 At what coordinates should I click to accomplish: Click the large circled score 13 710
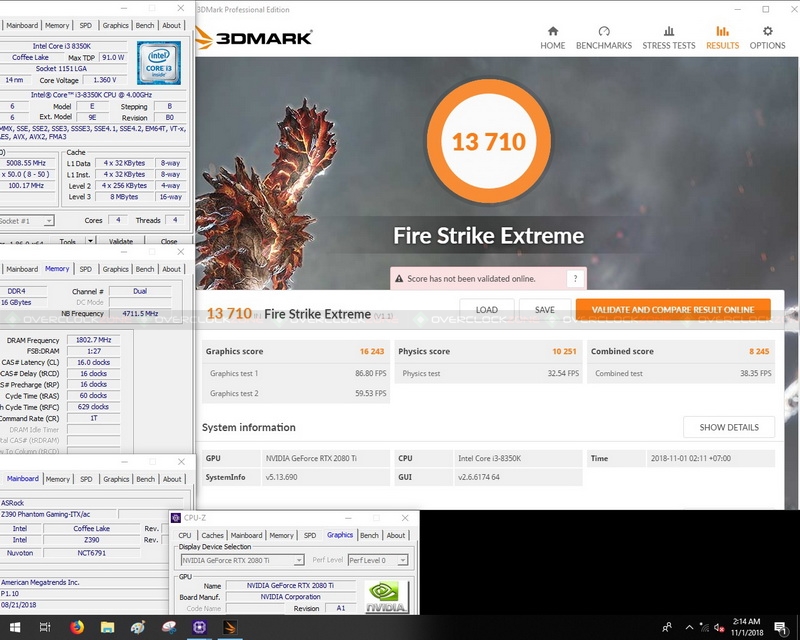(x=489, y=141)
